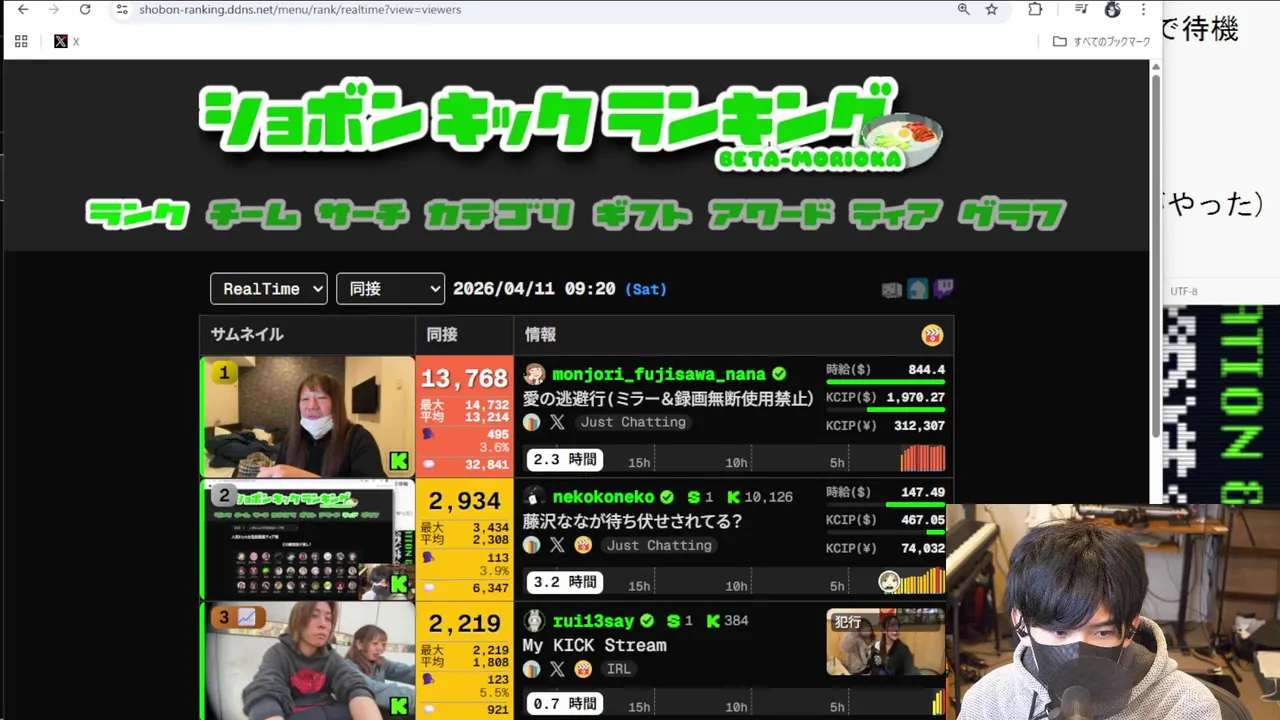Open the サーチ menu tab
Viewport: 1280px width, 720px height.
pos(362,214)
